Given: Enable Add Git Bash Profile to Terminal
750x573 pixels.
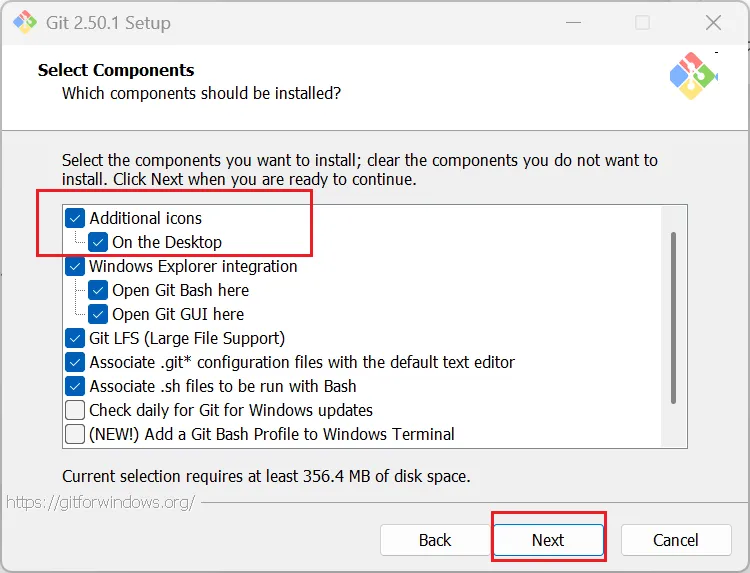Looking at the screenshot, I should tap(75, 434).
